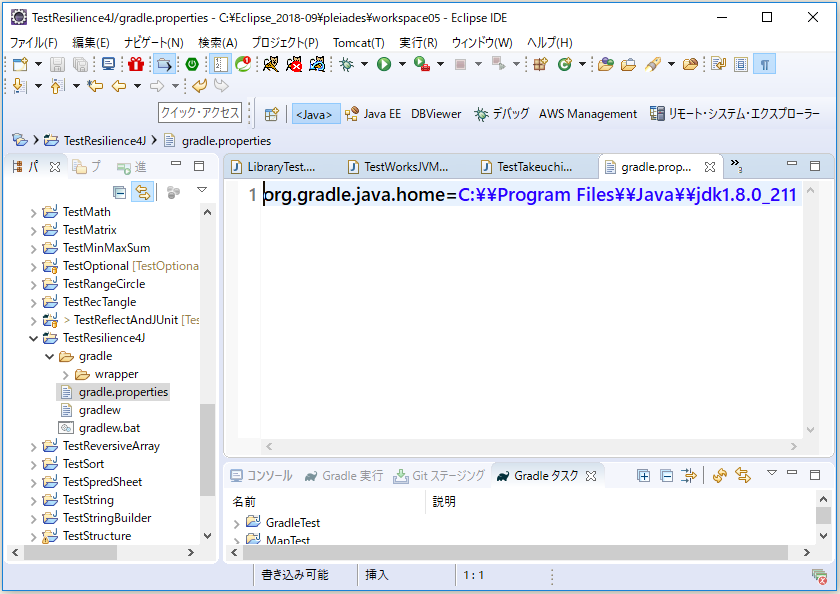Switch to the DBViewer perspective
The image size is (840, 594).
[436, 114]
